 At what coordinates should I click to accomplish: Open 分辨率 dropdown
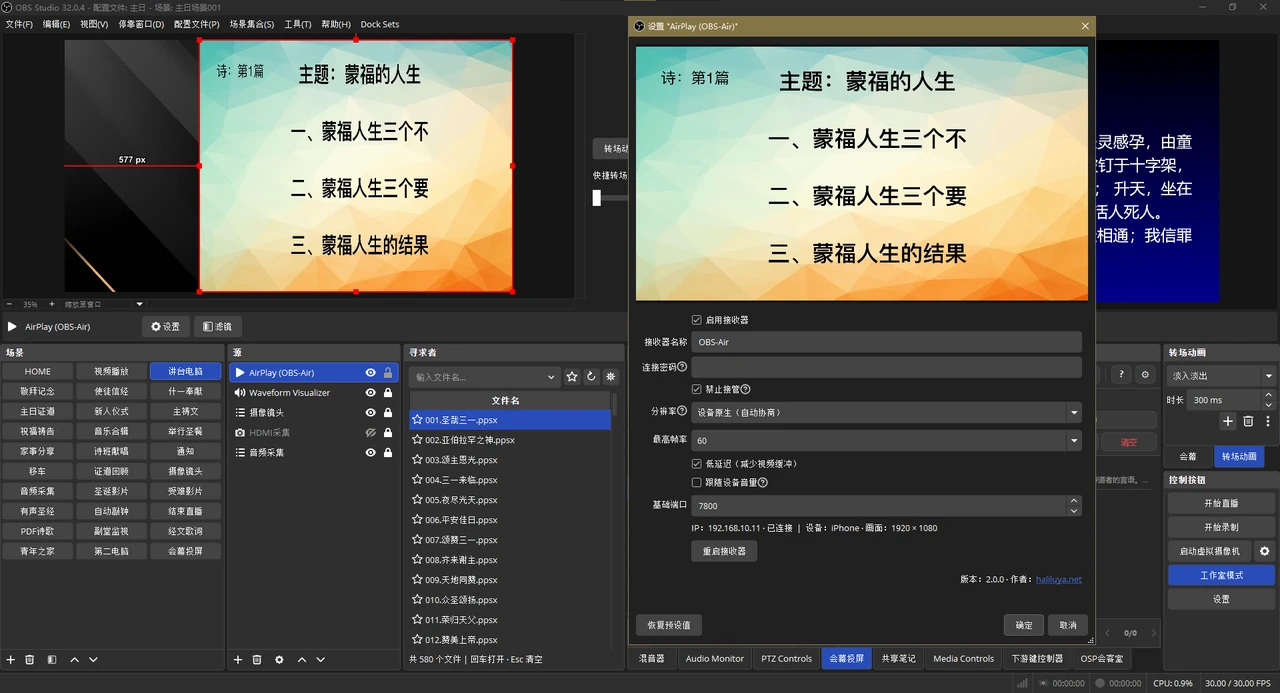(x=886, y=412)
